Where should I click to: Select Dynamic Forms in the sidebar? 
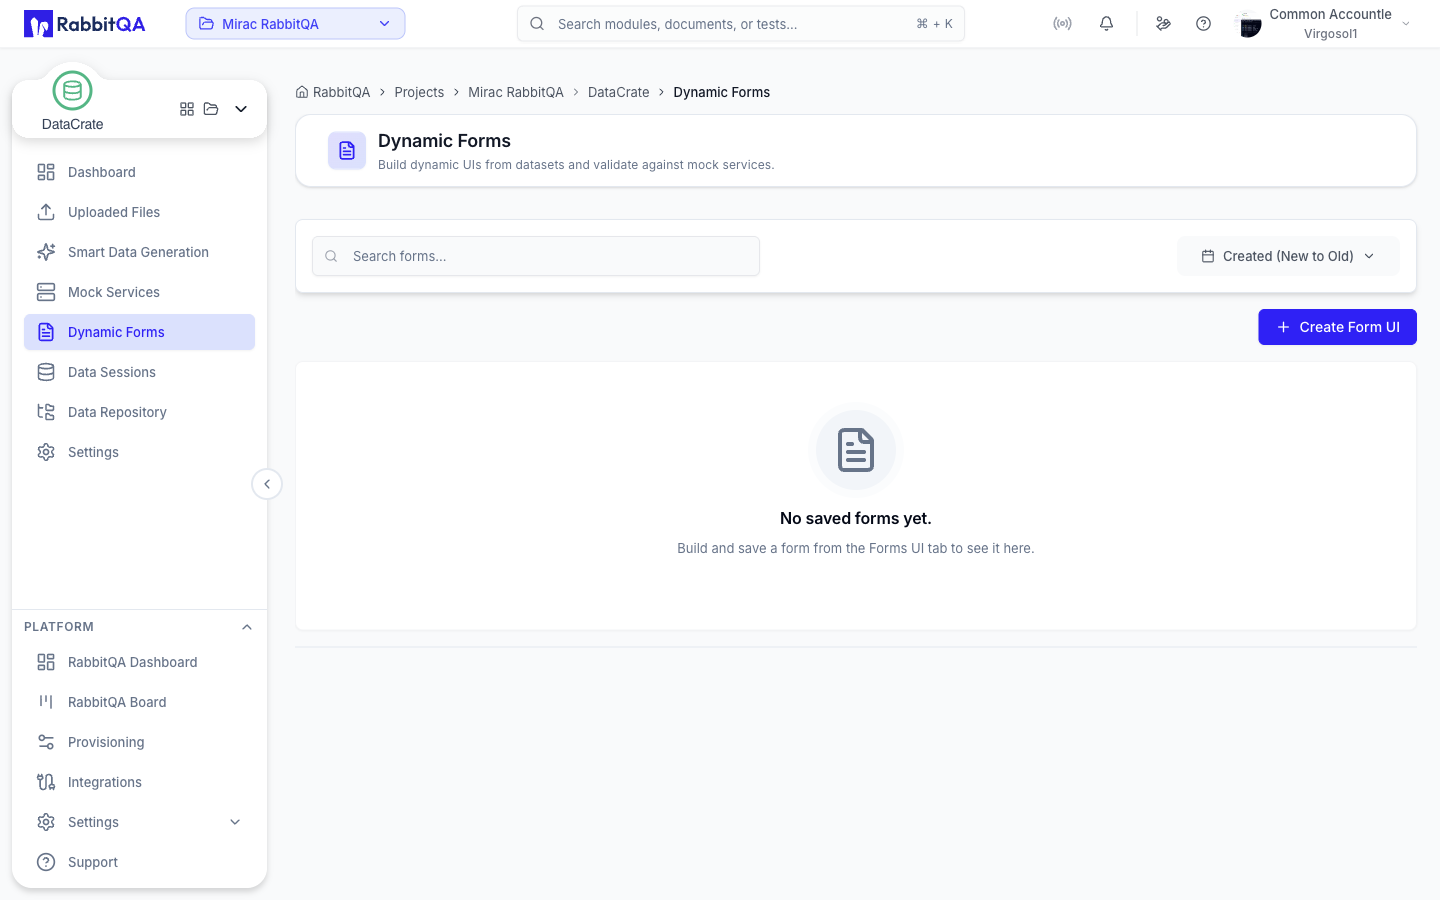point(139,332)
